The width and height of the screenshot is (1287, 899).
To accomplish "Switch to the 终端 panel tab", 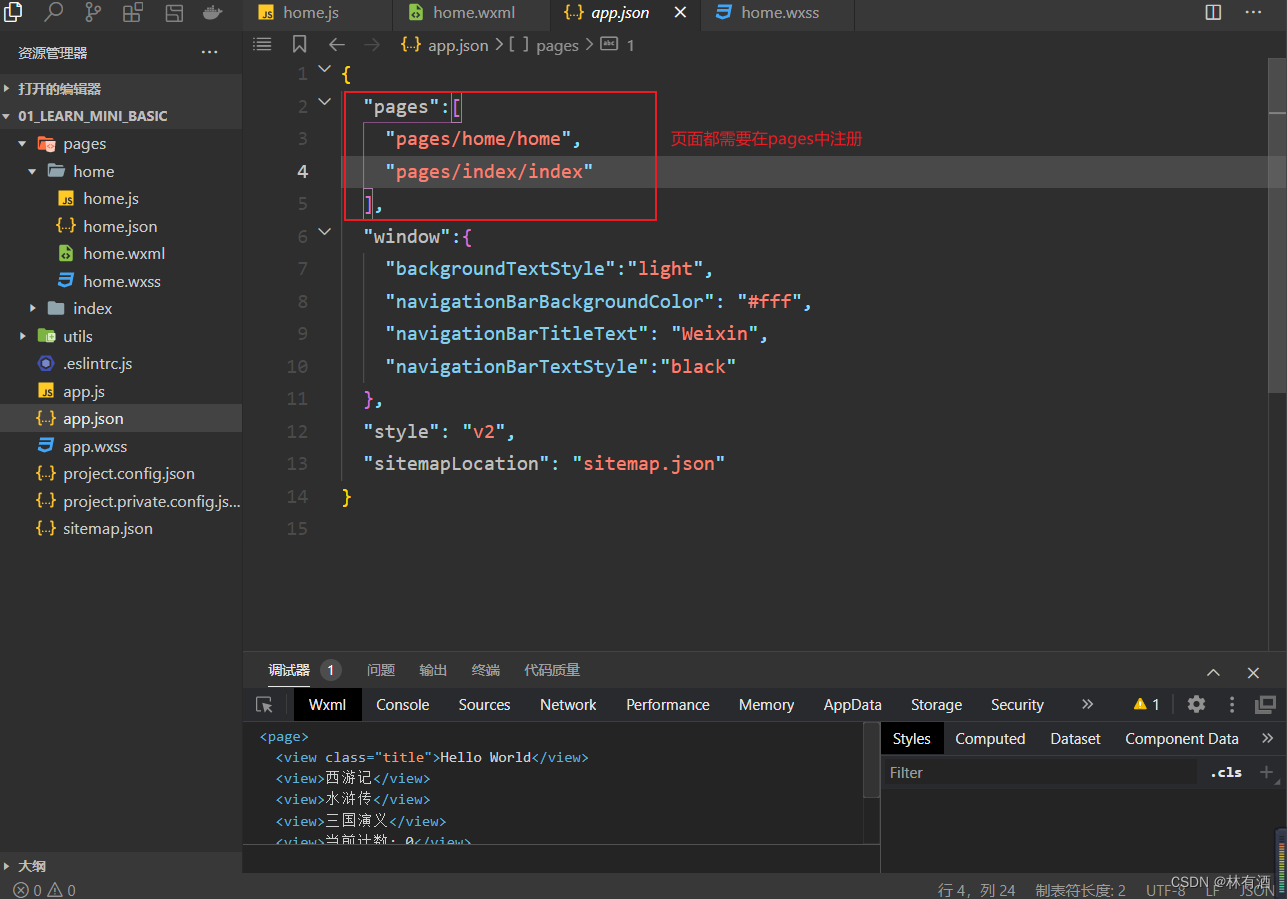I will 486,670.
